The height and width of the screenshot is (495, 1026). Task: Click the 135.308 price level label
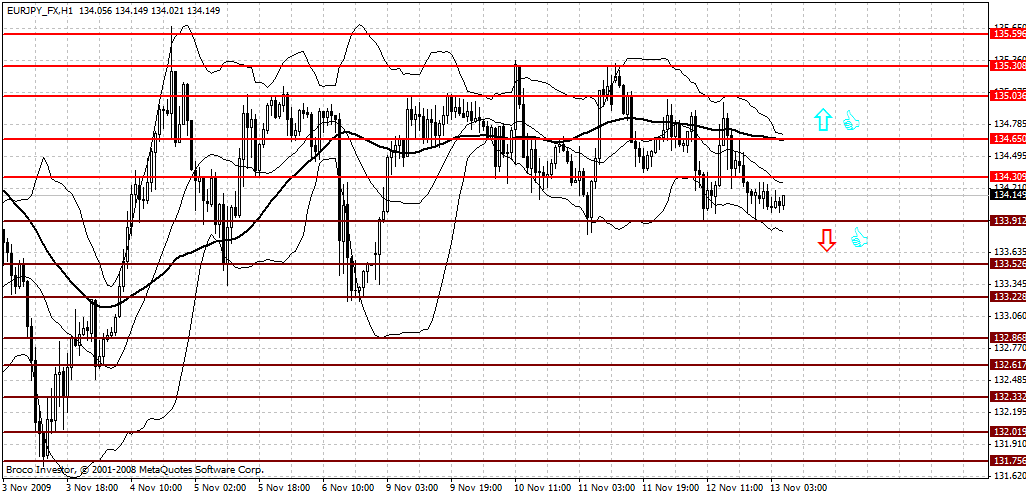tap(1009, 65)
